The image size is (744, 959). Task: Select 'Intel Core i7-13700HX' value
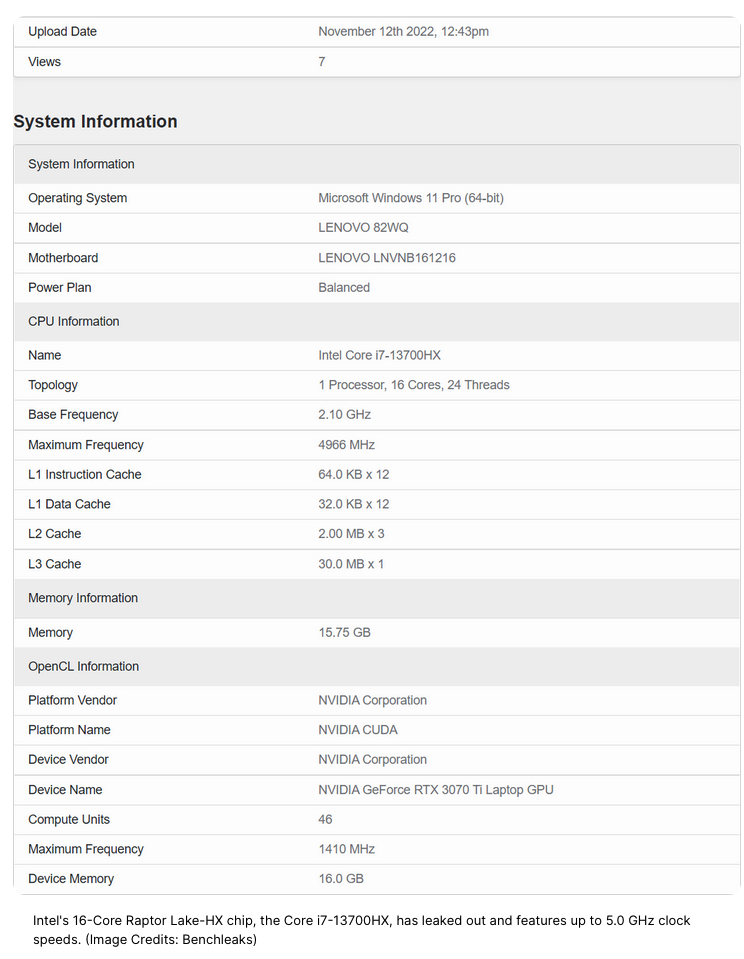[x=379, y=355]
